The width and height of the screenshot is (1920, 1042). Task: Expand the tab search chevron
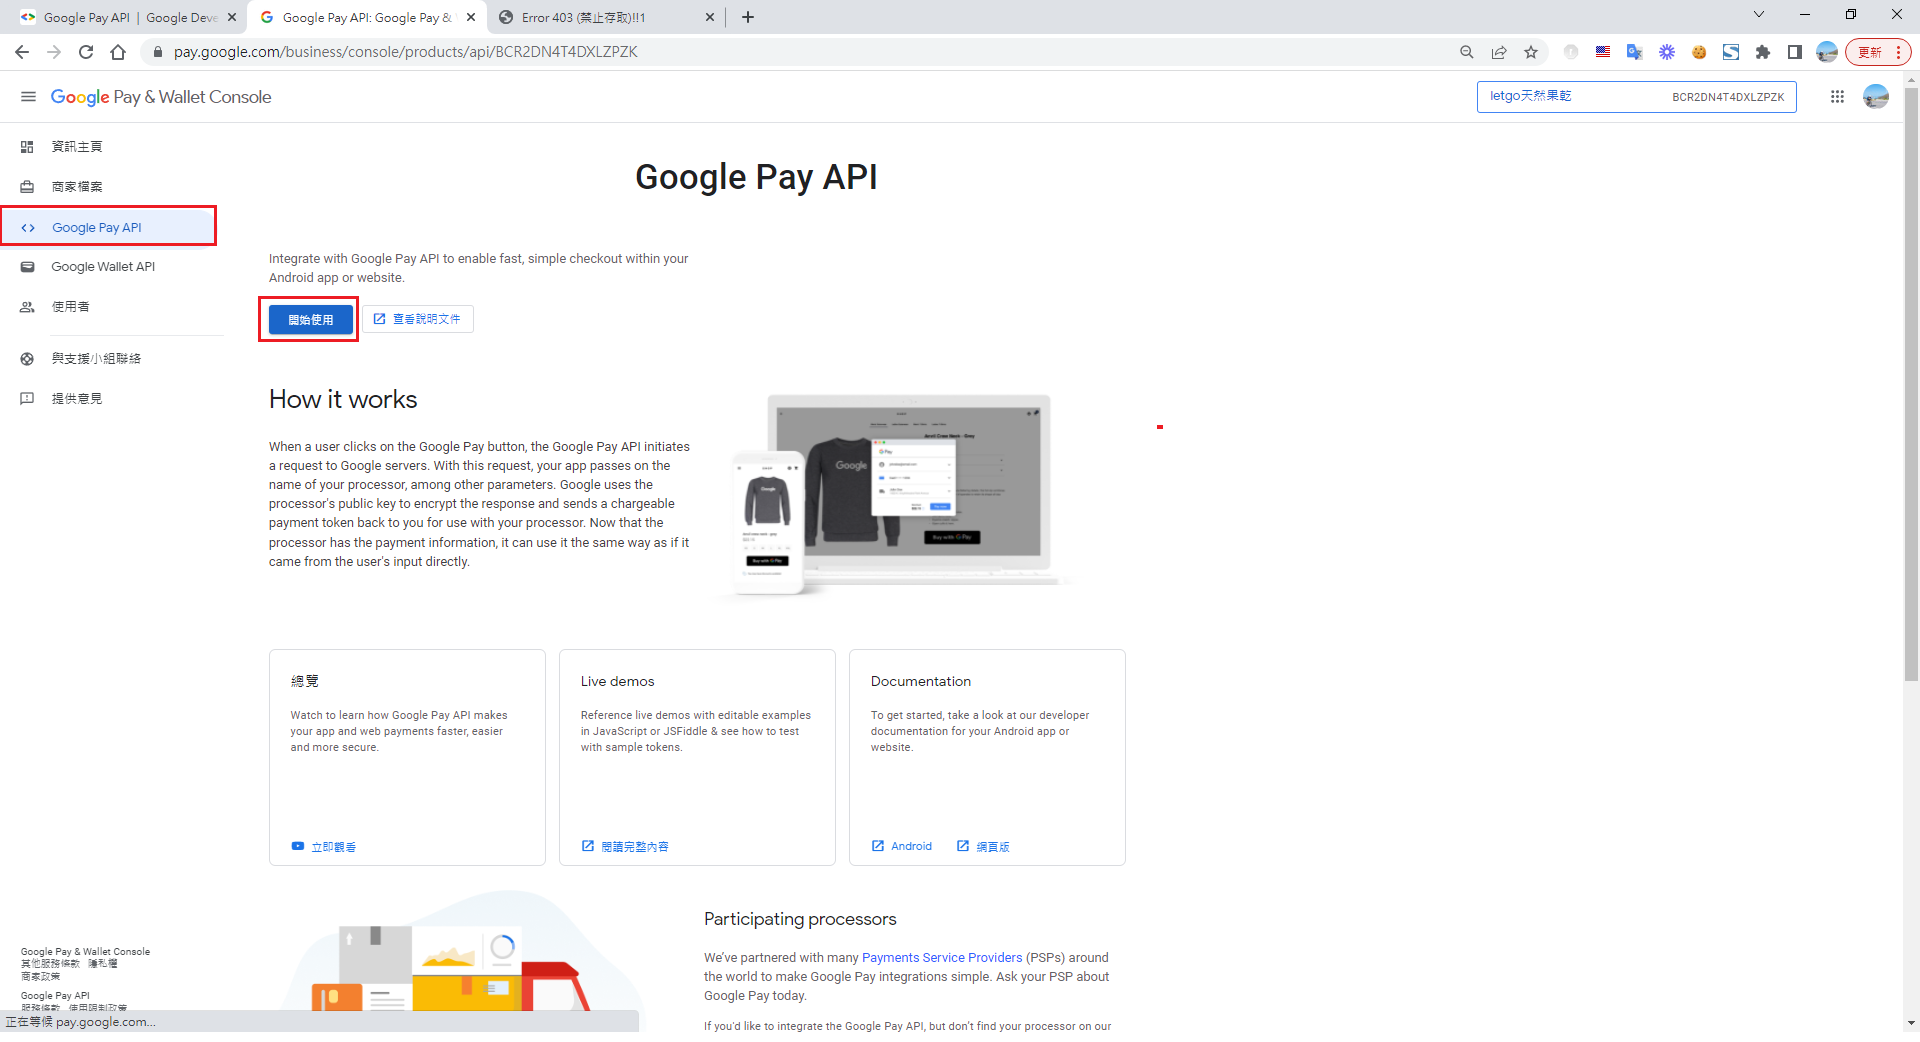click(x=1759, y=15)
